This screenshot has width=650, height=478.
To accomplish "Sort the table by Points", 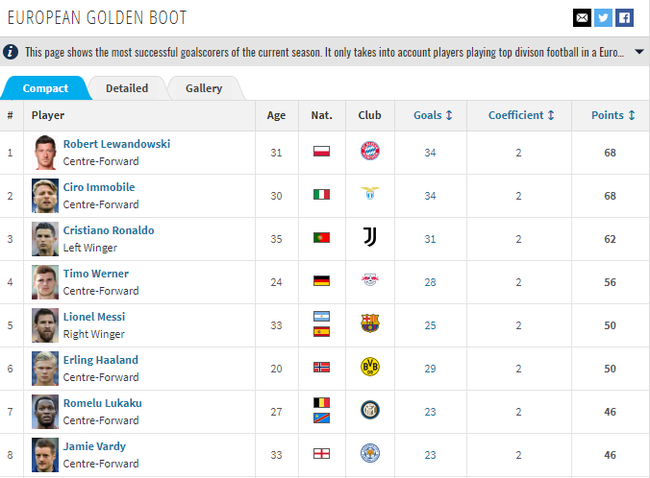I will [613, 116].
